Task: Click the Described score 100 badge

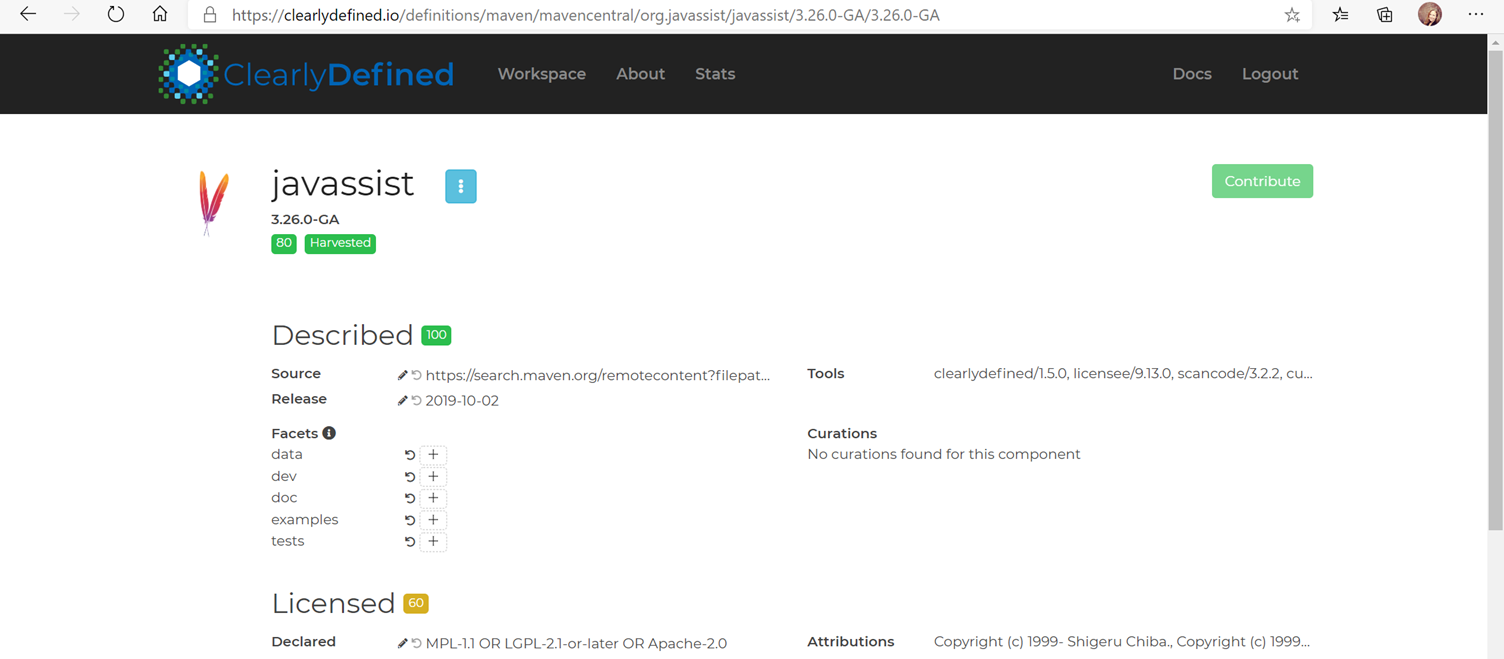Action: click(x=436, y=335)
